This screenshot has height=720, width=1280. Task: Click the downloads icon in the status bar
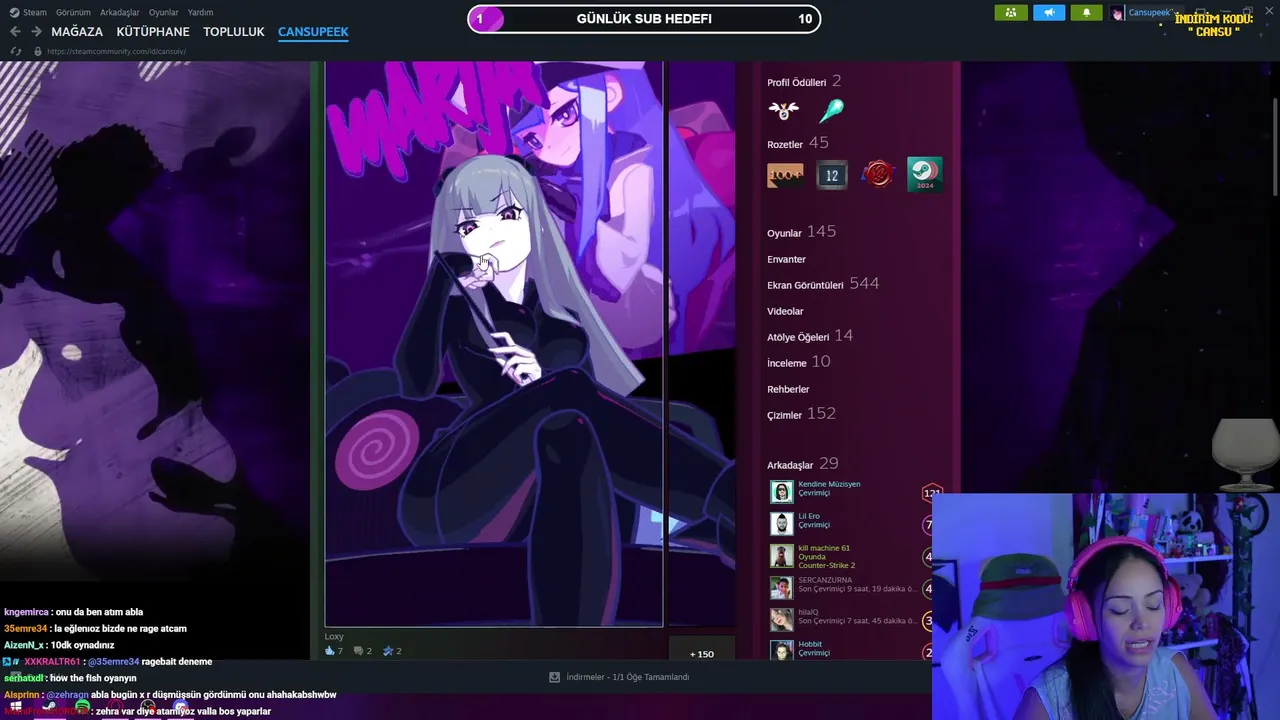[554, 677]
